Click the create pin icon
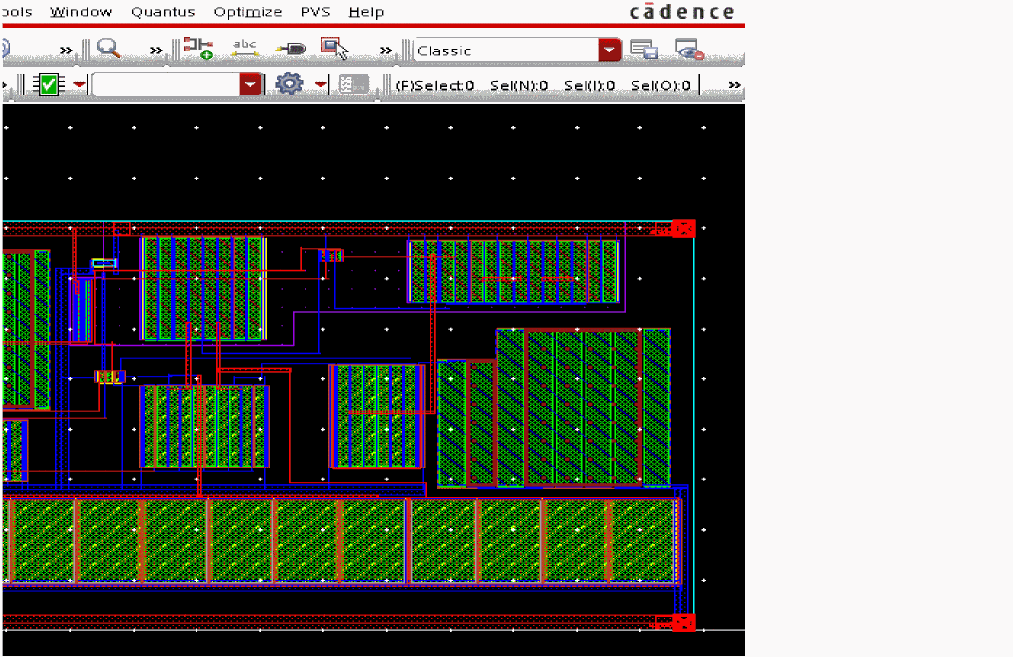 coord(291,49)
